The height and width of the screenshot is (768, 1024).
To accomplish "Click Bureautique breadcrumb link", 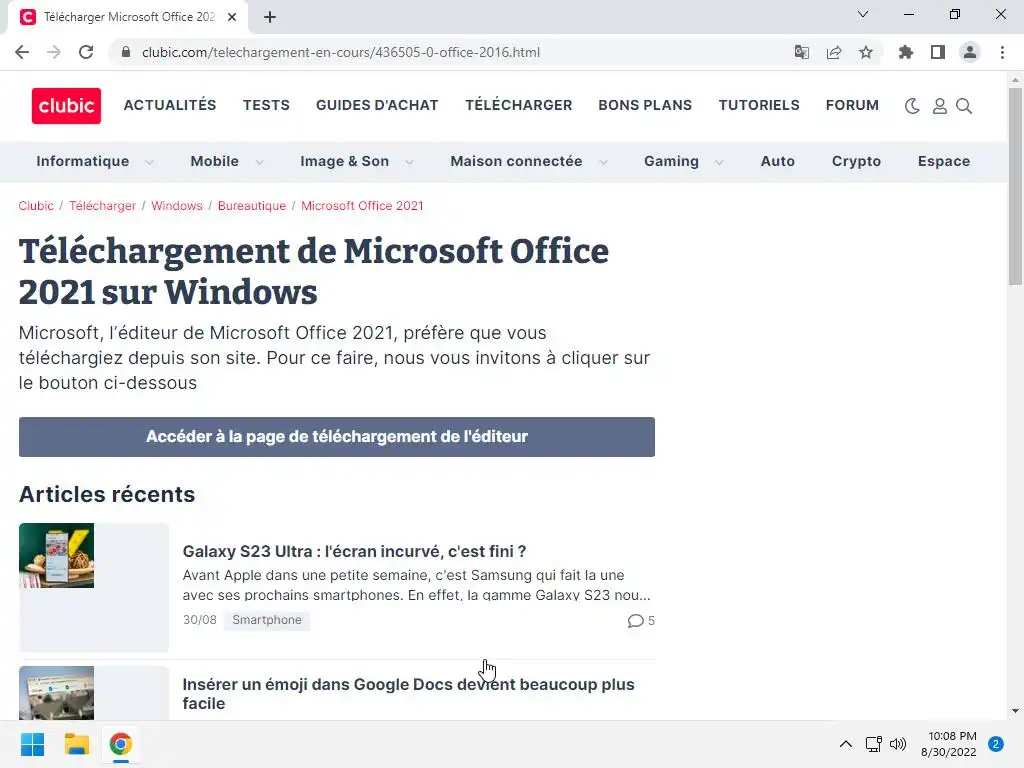I will point(251,206).
